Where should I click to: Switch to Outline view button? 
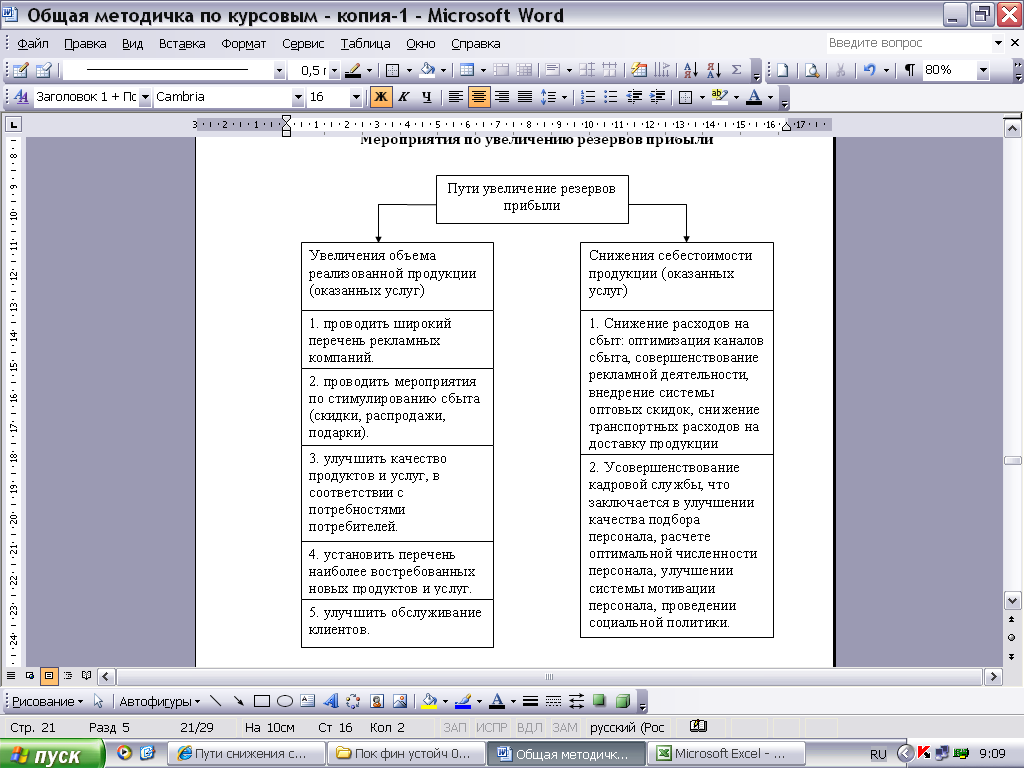coord(68,676)
